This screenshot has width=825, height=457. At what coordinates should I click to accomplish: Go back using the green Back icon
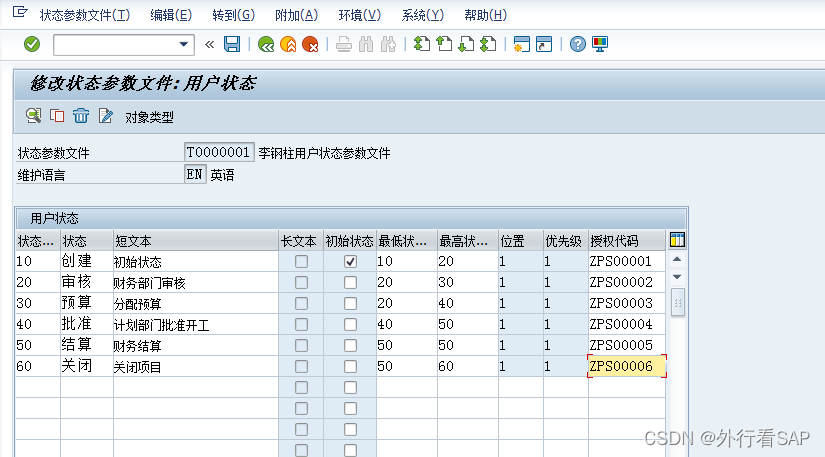[266, 44]
